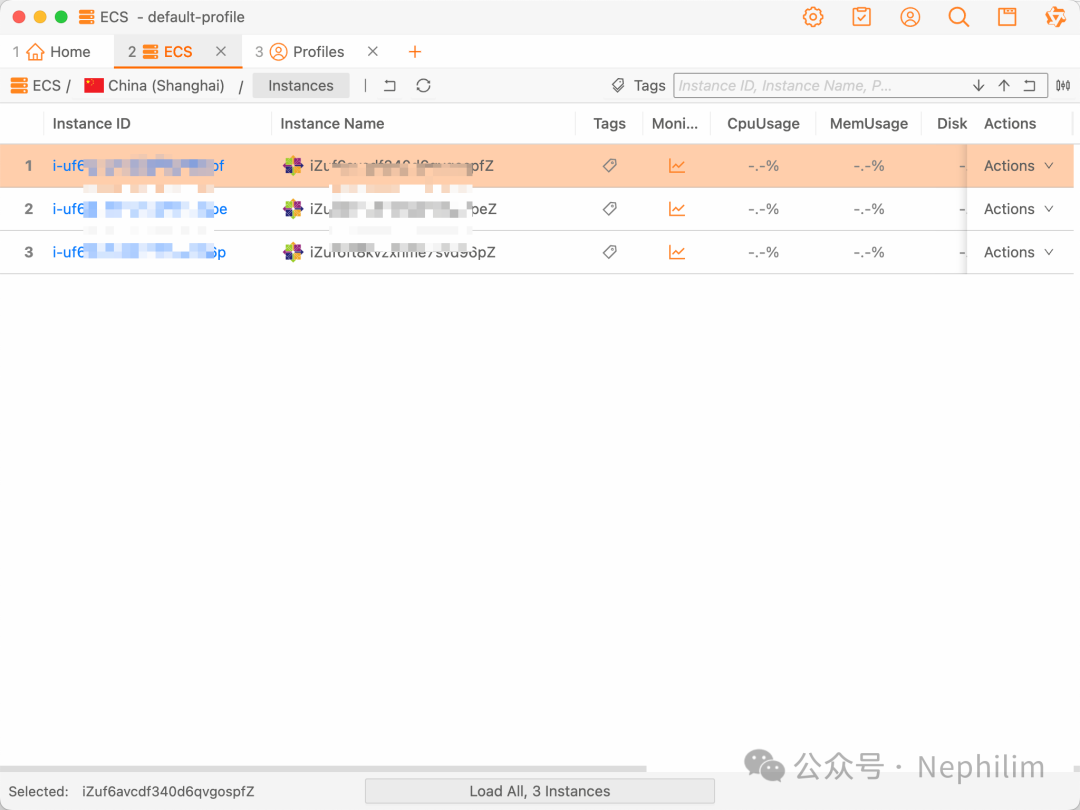Click the Tags column header
This screenshot has height=810, width=1080.
[x=610, y=123]
